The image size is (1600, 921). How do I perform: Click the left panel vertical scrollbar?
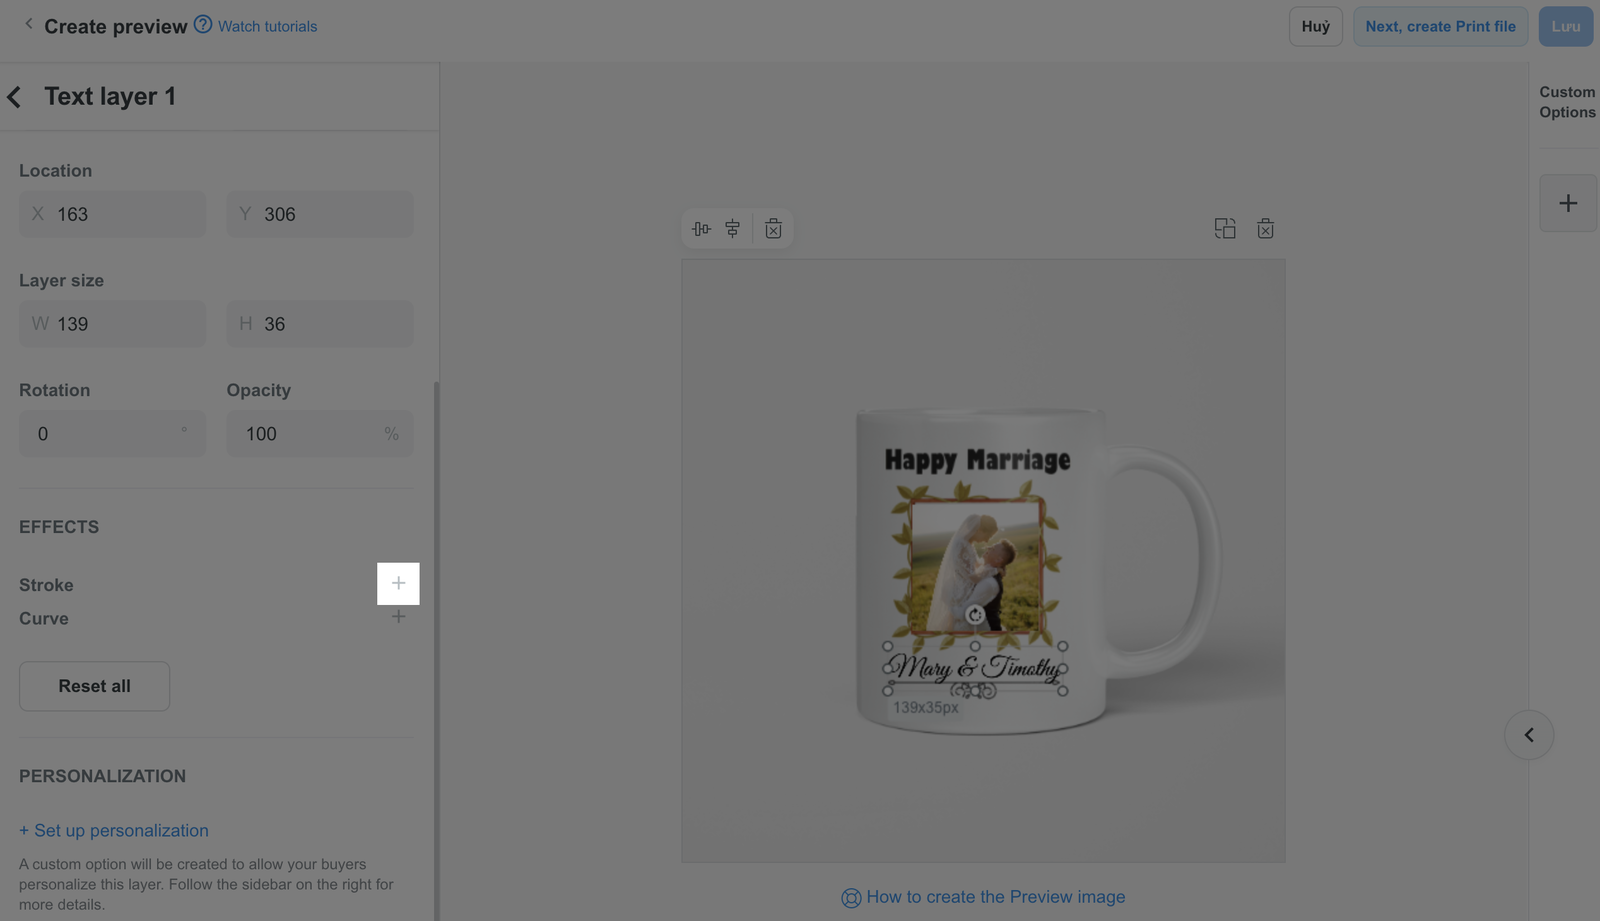tap(436, 650)
